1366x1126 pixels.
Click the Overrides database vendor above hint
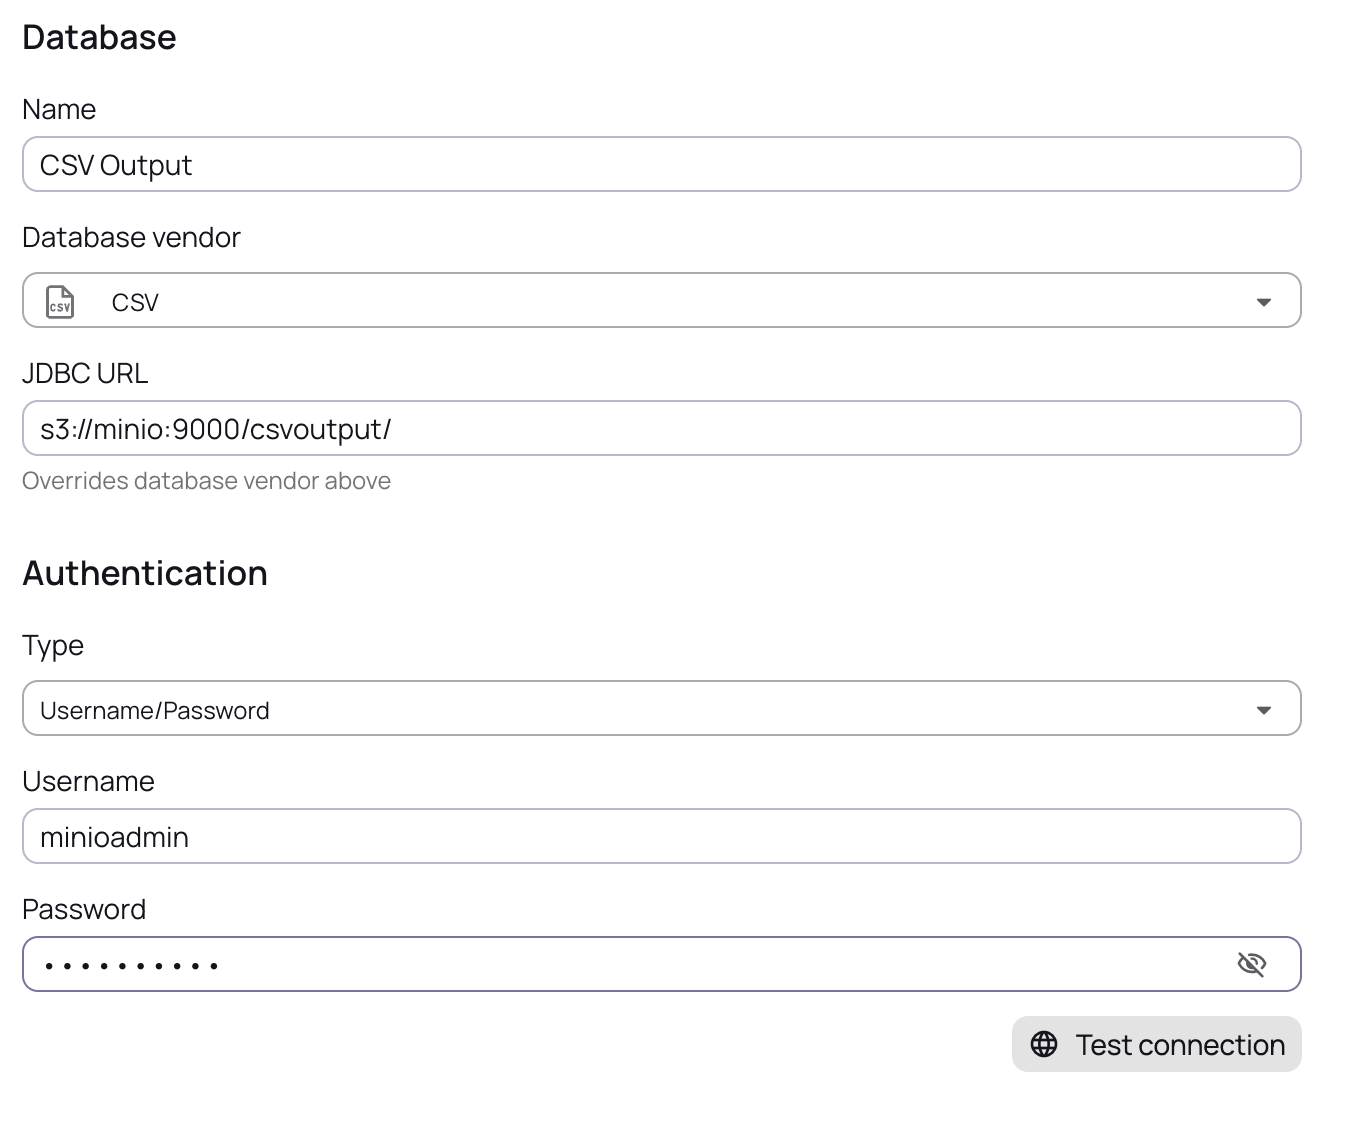click(206, 481)
